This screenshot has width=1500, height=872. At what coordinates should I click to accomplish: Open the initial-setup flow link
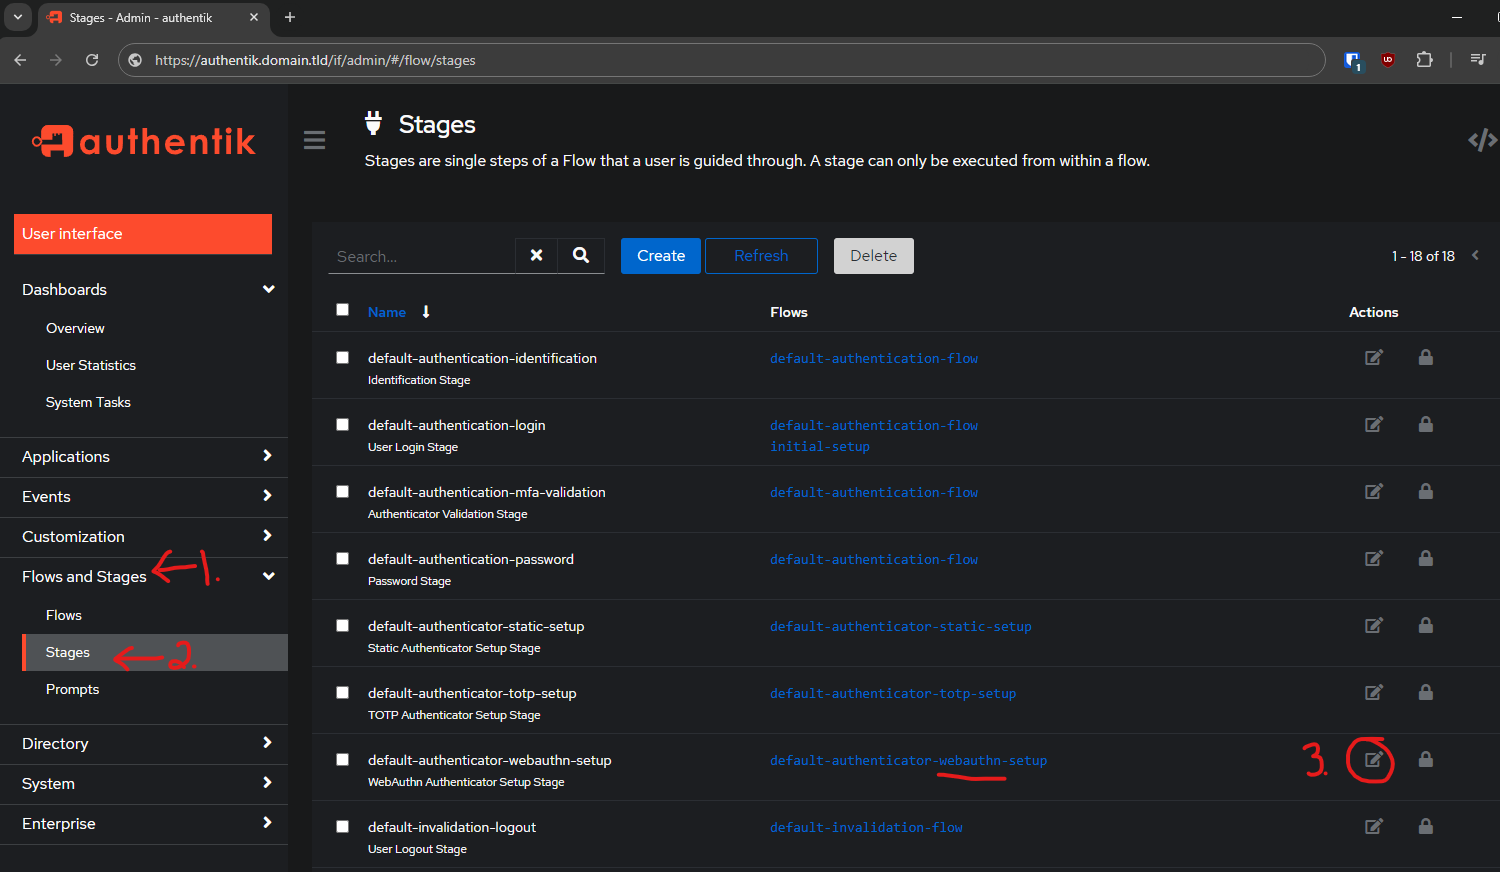tap(820, 446)
